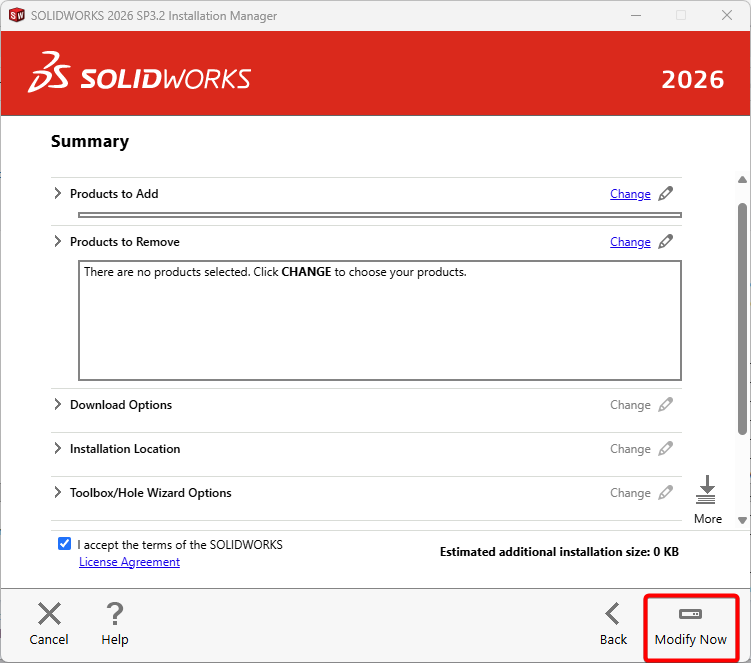Expand the Download Options section
Screen dimensions: 751x663
click(57, 404)
